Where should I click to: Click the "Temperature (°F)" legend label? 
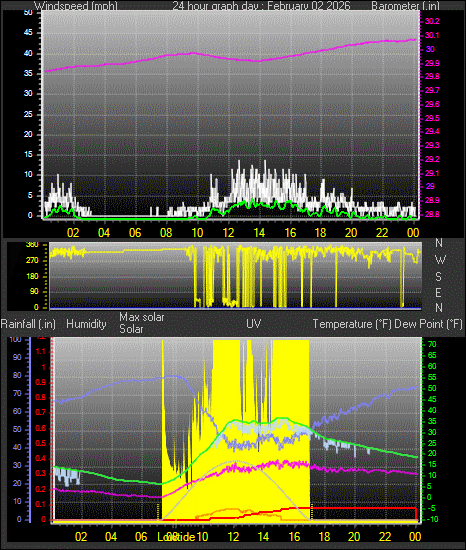point(352,324)
